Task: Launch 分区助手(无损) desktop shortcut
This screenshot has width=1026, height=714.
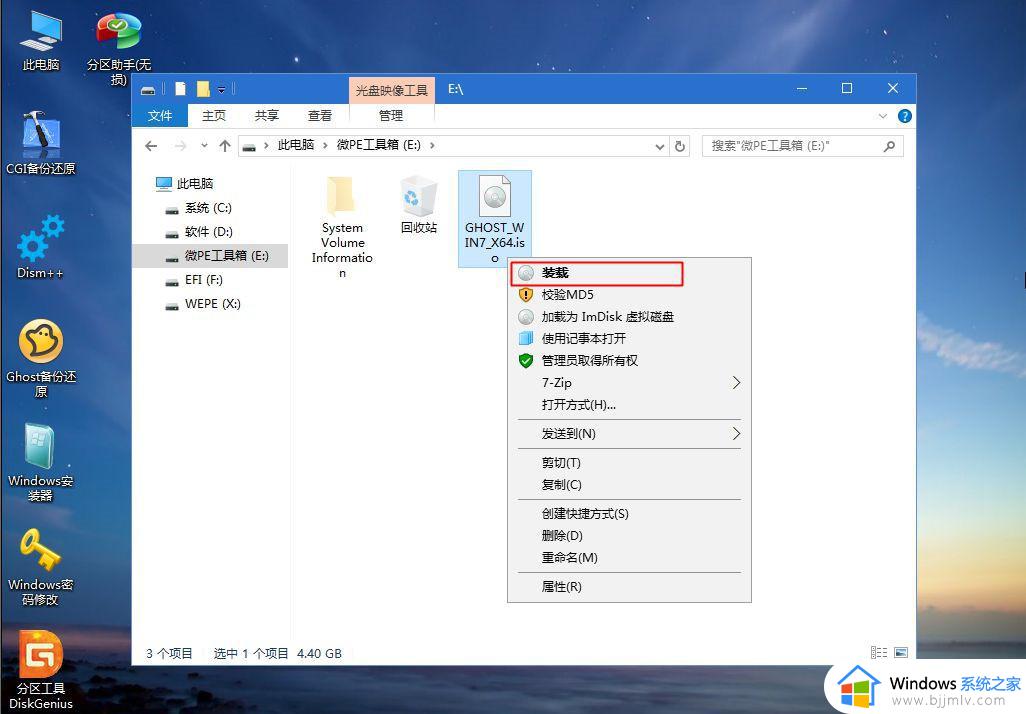Action: tap(118, 47)
